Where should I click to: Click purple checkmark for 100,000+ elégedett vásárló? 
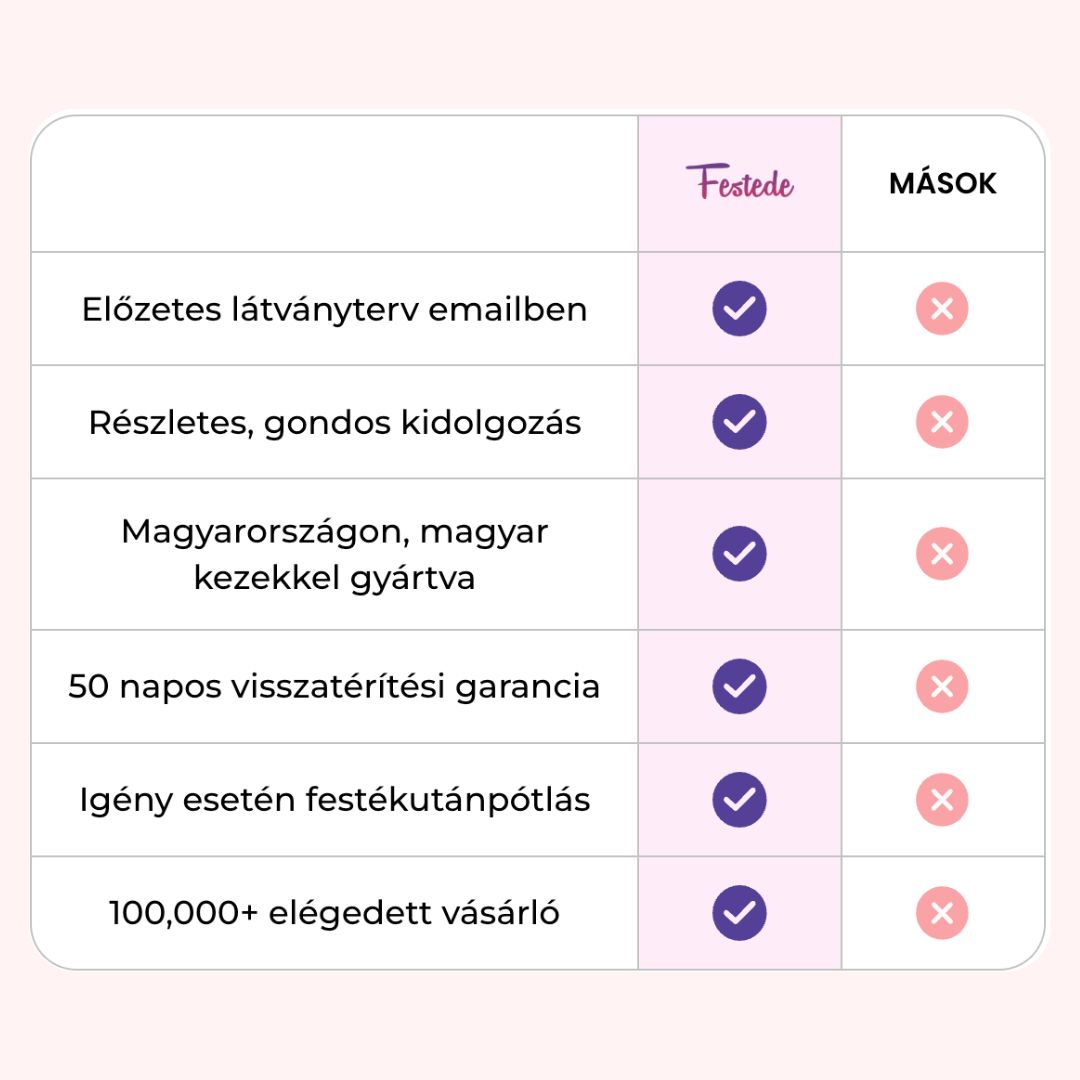tap(739, 913)
